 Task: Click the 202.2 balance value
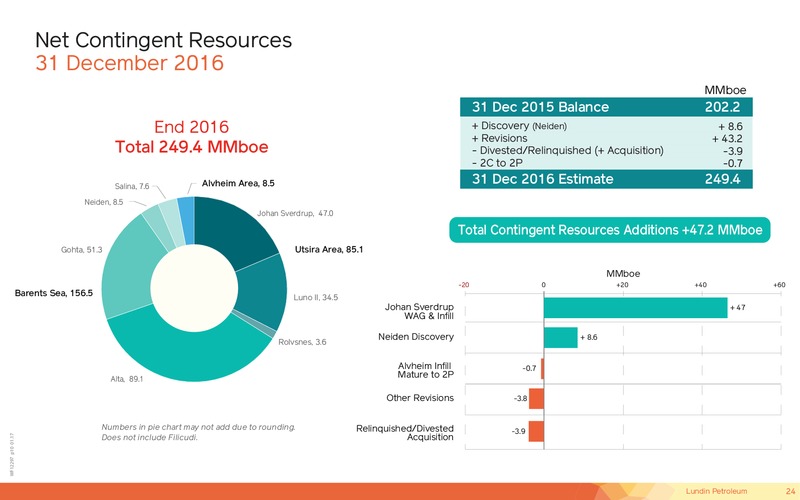pyautogui.click(x=722, y=107)
